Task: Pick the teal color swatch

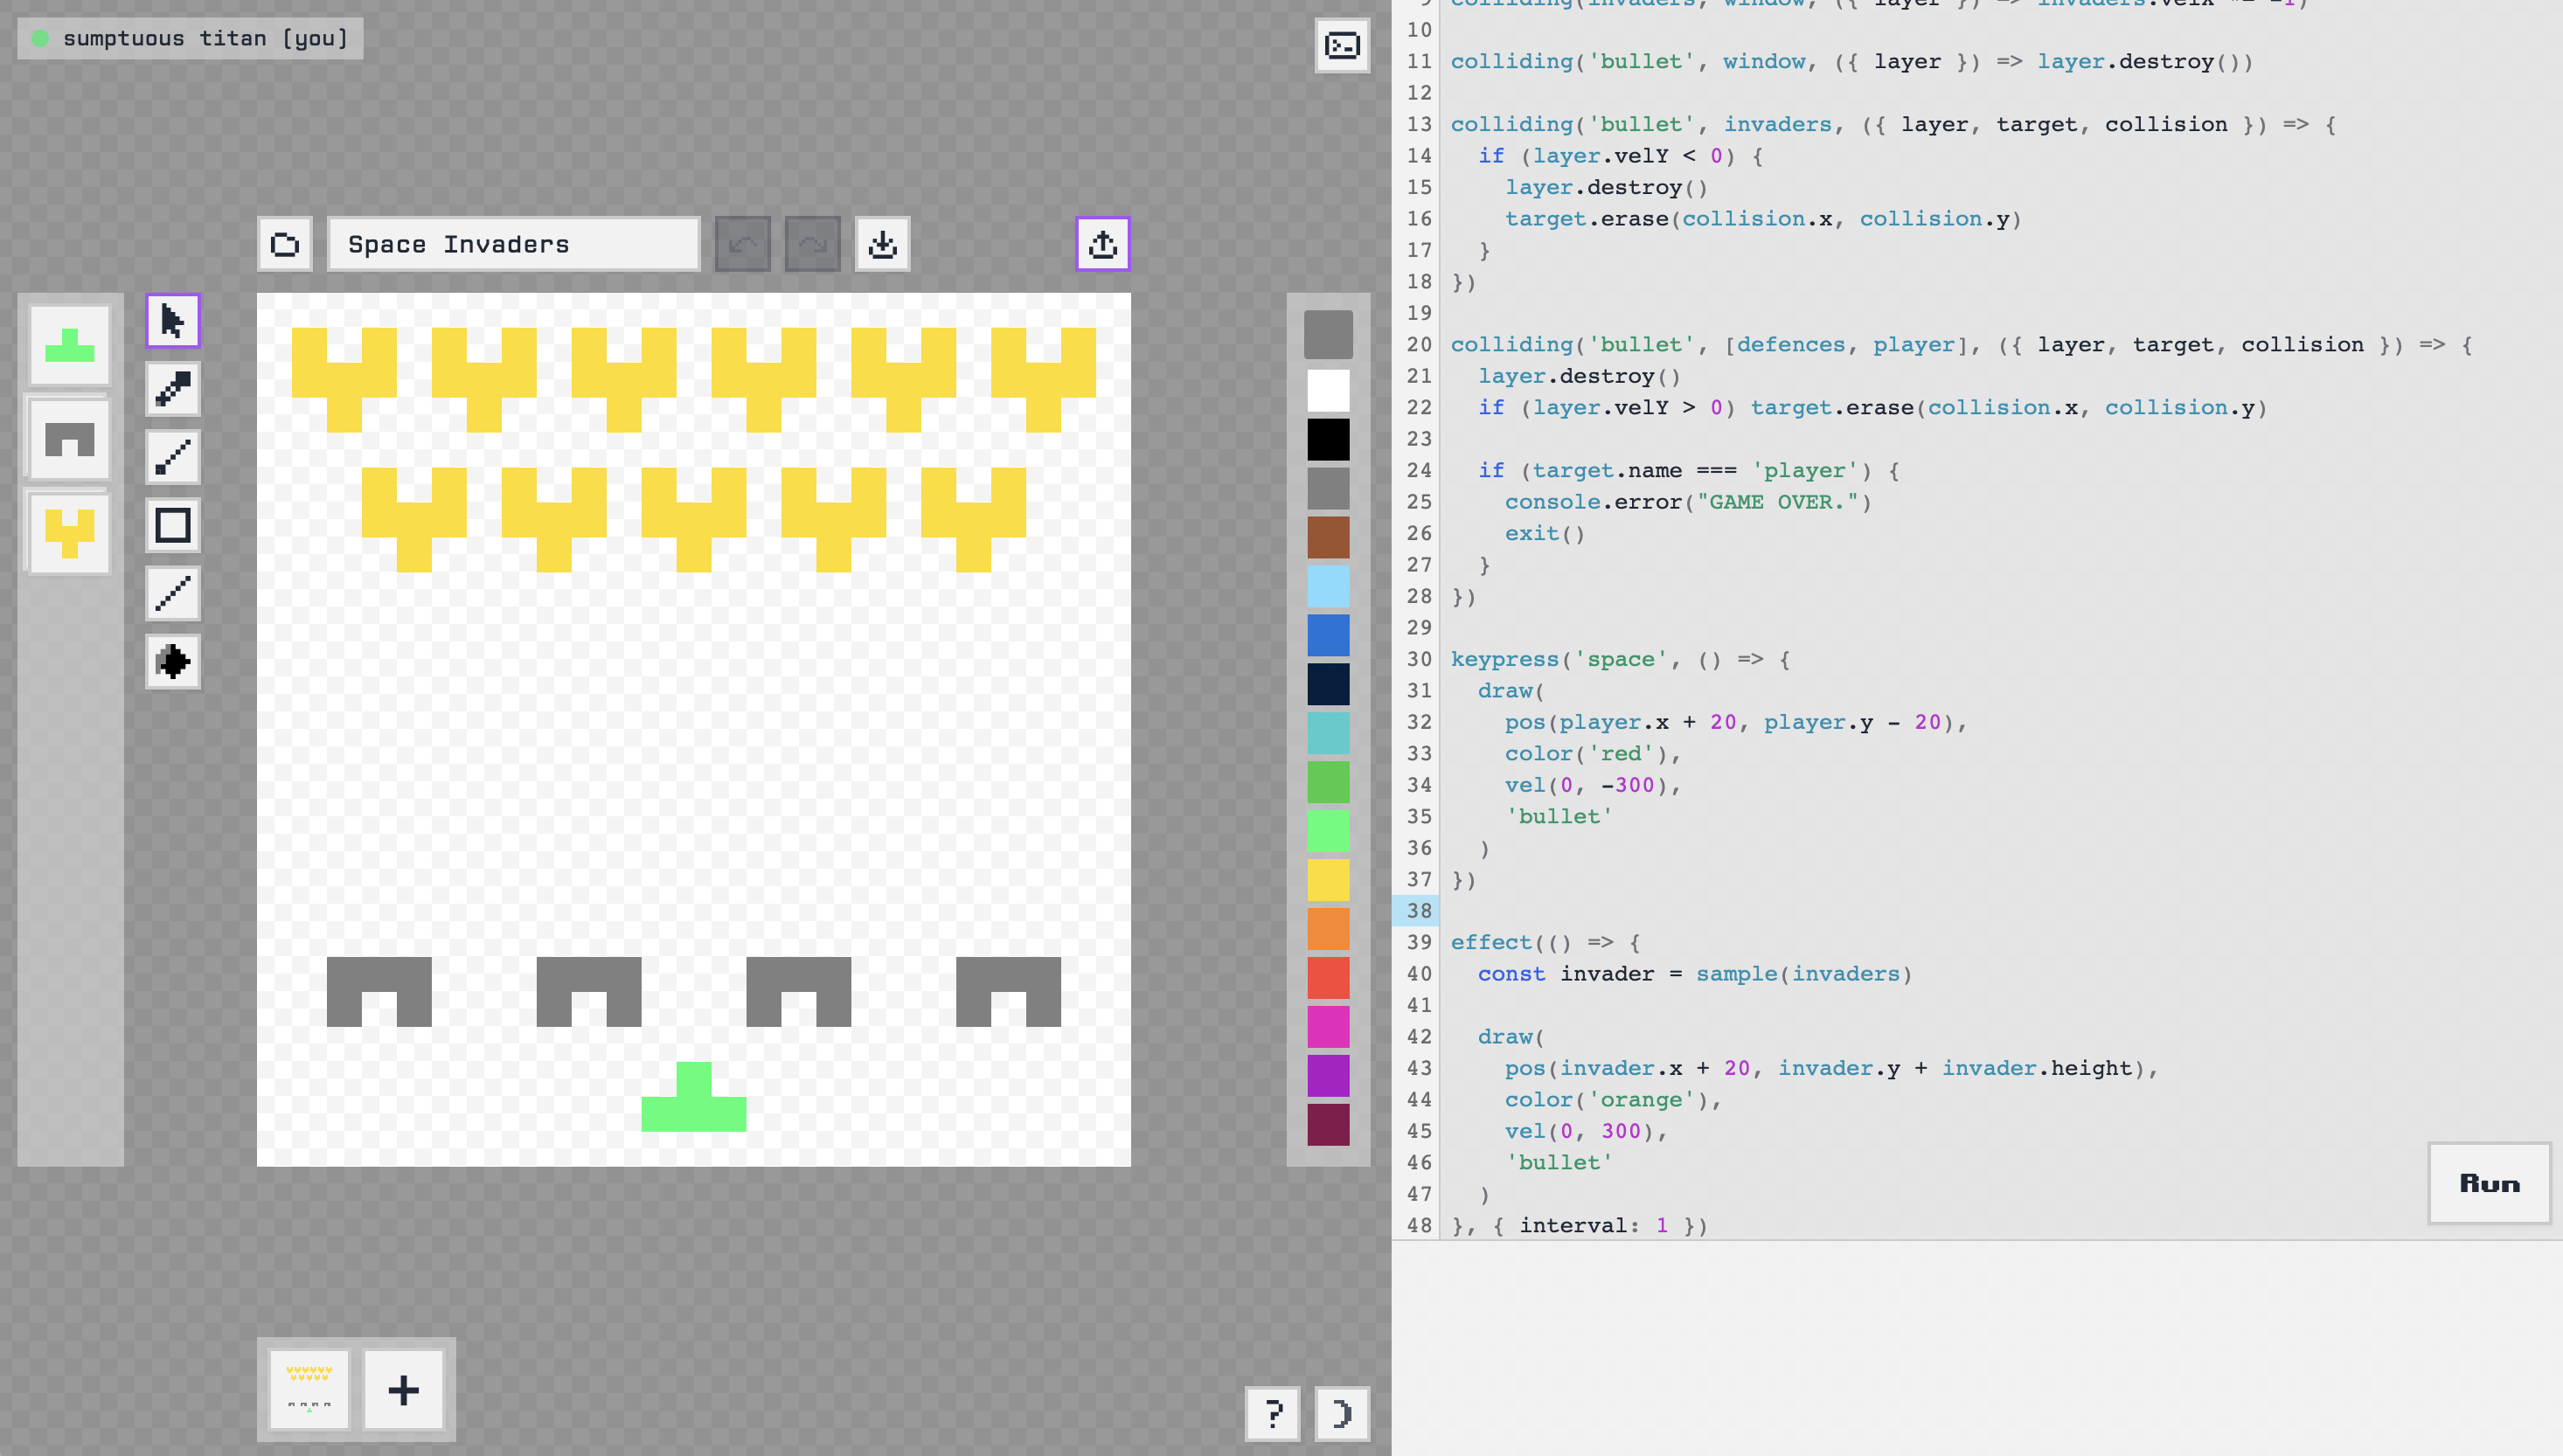Action: [x=1329, y=734]
